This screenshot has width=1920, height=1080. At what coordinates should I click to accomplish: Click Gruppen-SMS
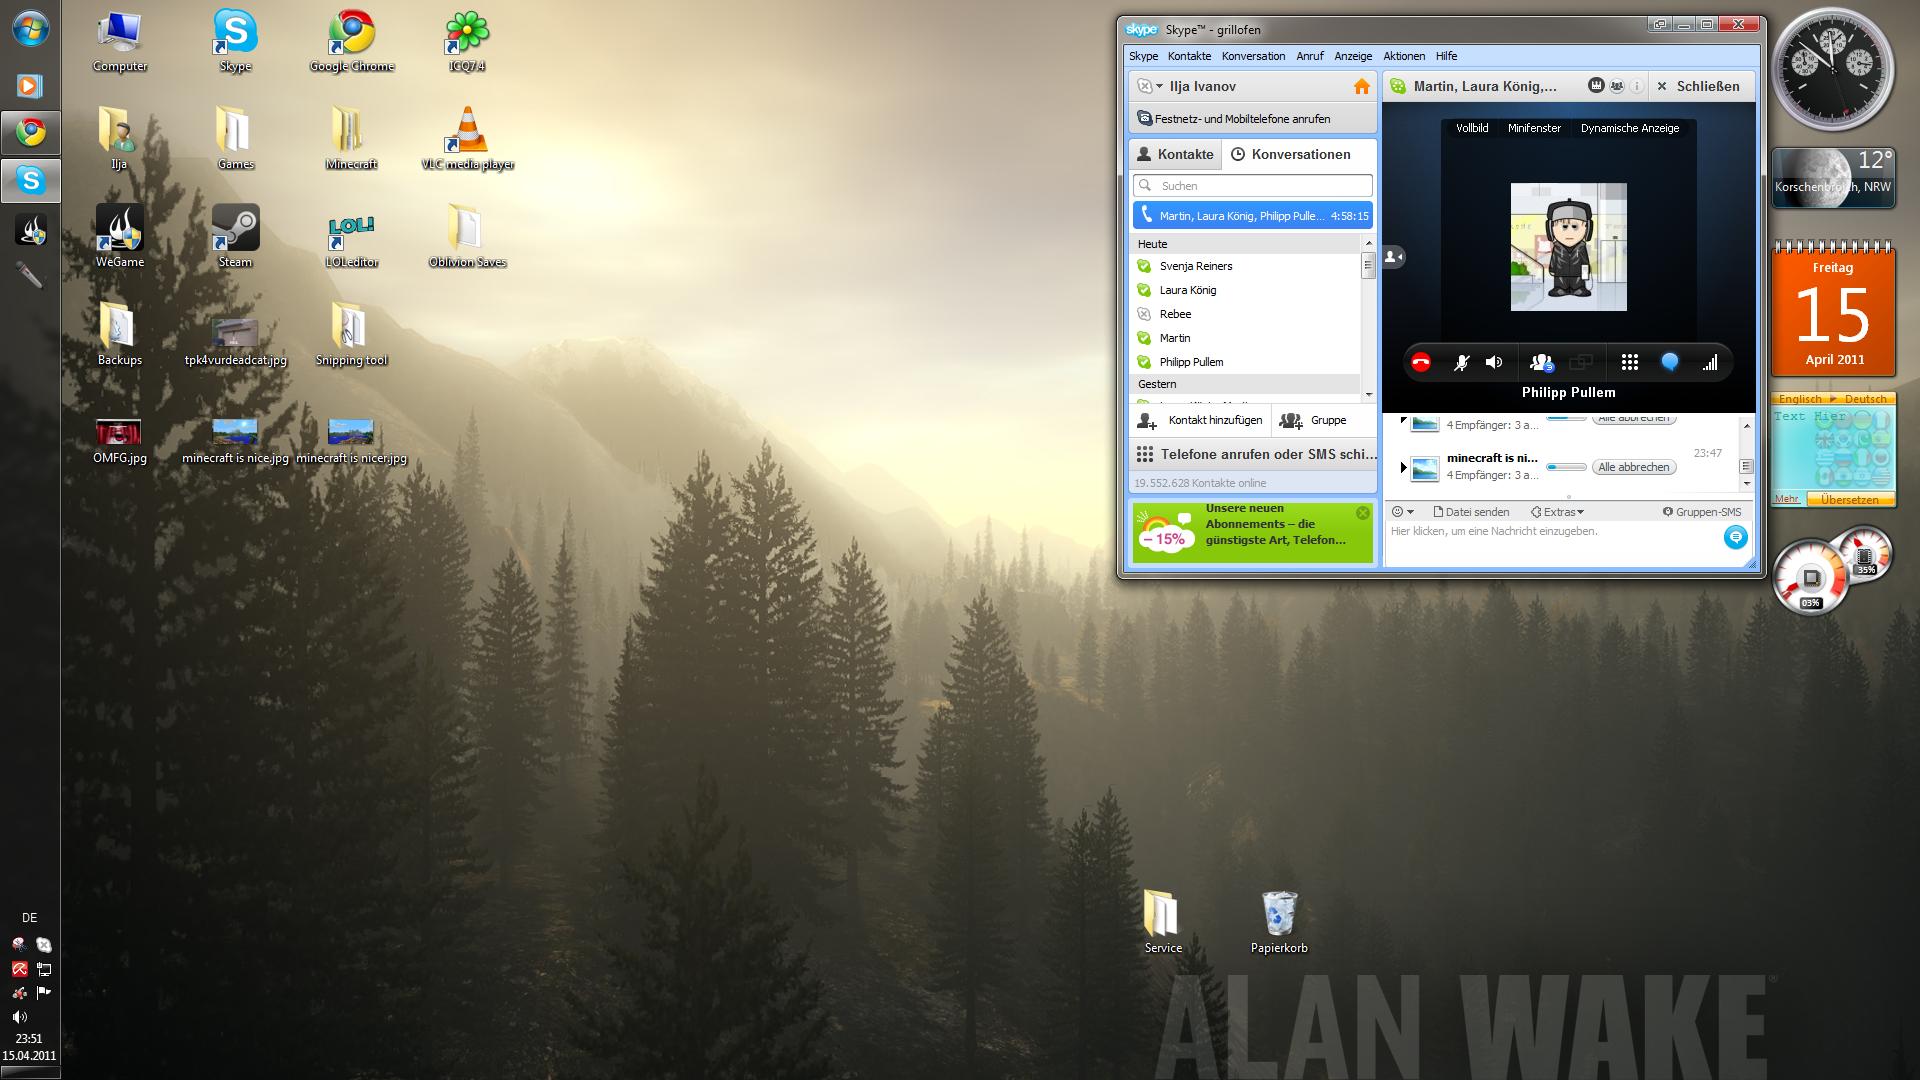click(1702, 512)
